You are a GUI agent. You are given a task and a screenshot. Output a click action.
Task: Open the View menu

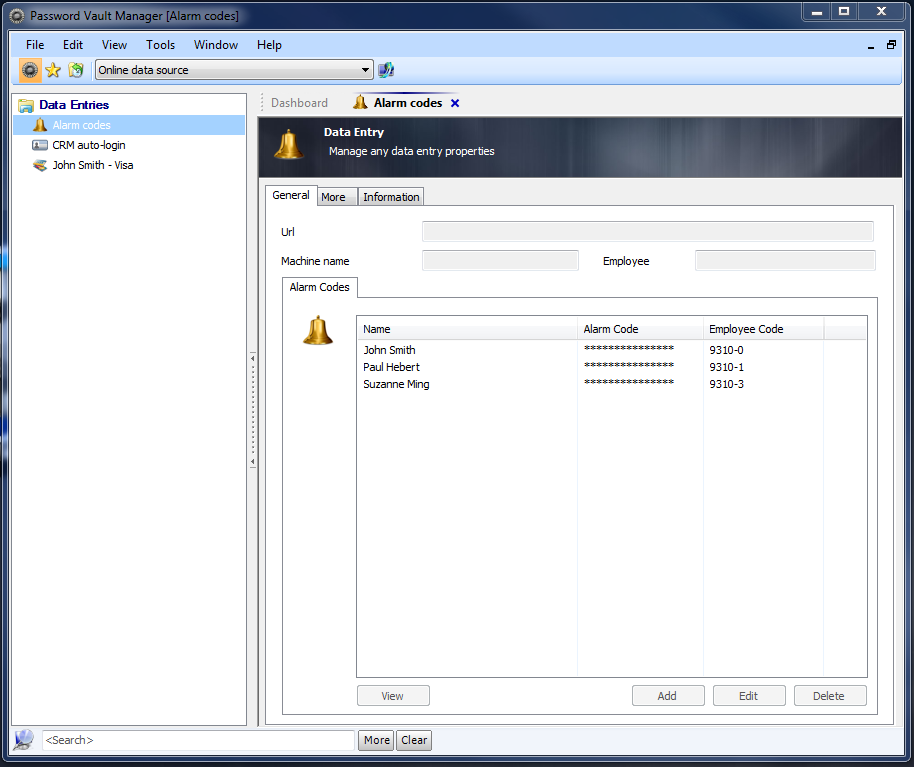click(x=114, y=45)
